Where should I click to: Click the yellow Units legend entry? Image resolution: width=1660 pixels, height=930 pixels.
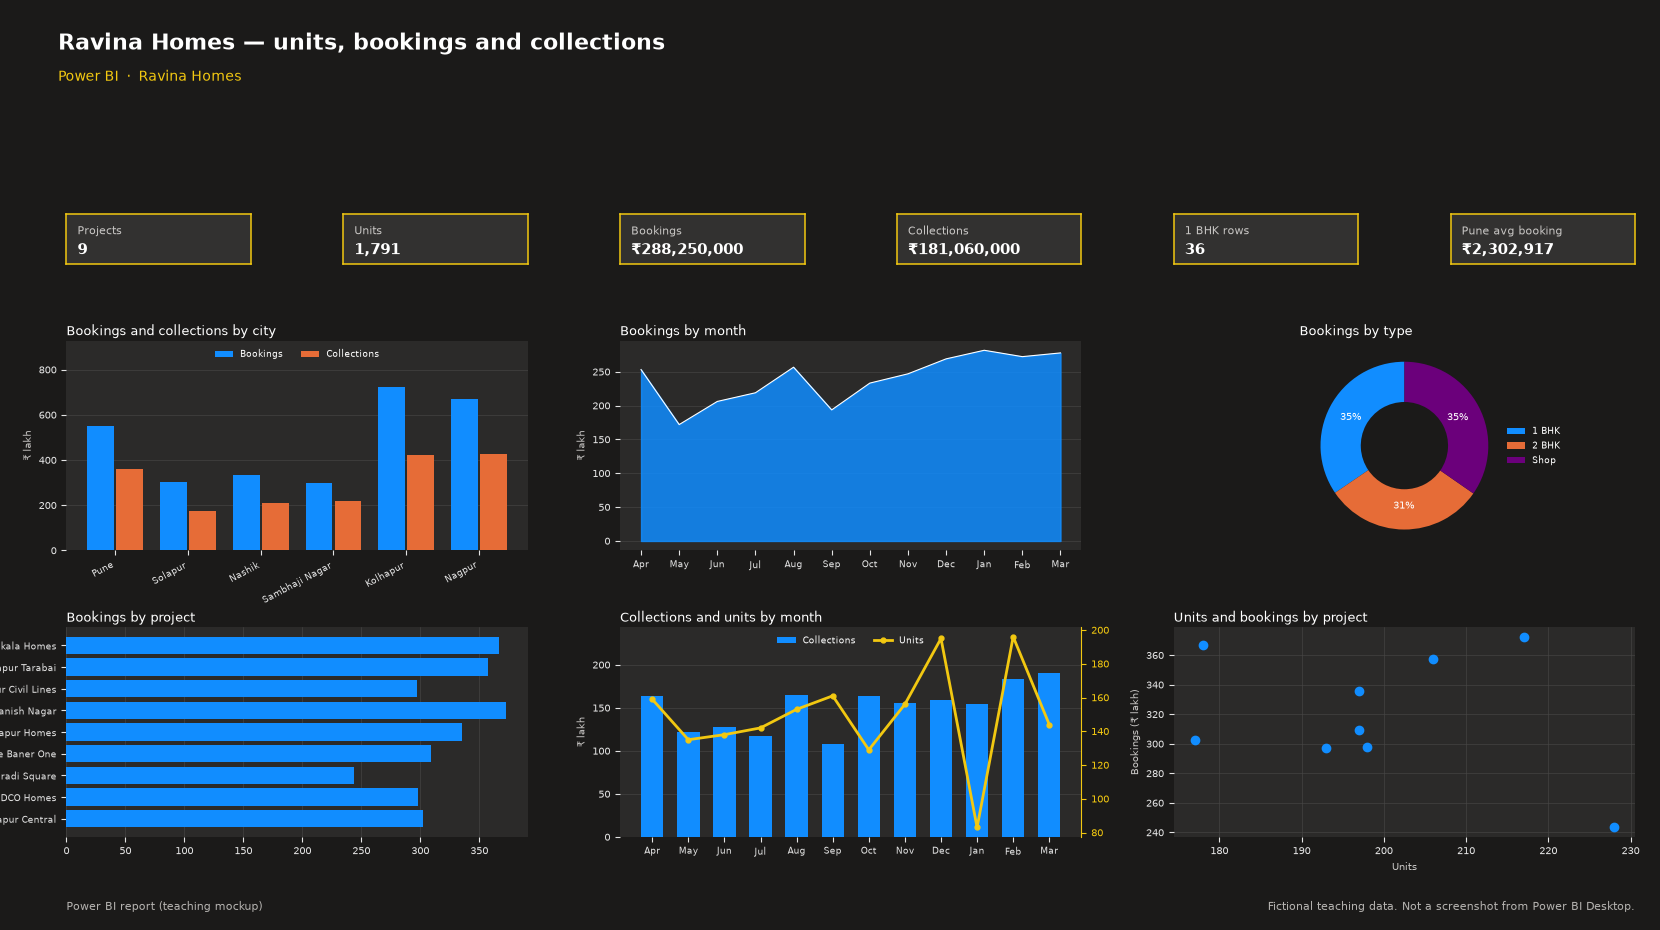click(x=898, y=640)
